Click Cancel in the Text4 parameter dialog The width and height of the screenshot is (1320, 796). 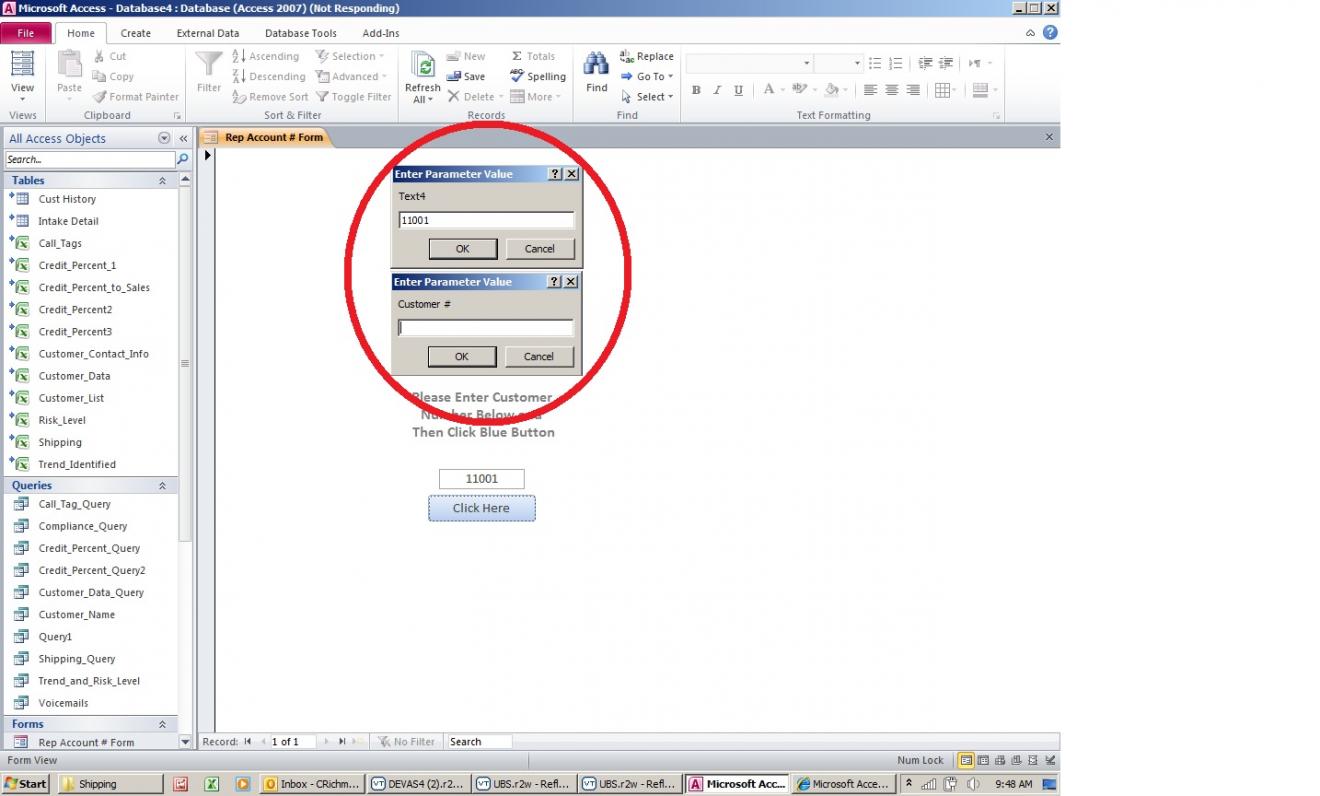[x=539, y=249]
